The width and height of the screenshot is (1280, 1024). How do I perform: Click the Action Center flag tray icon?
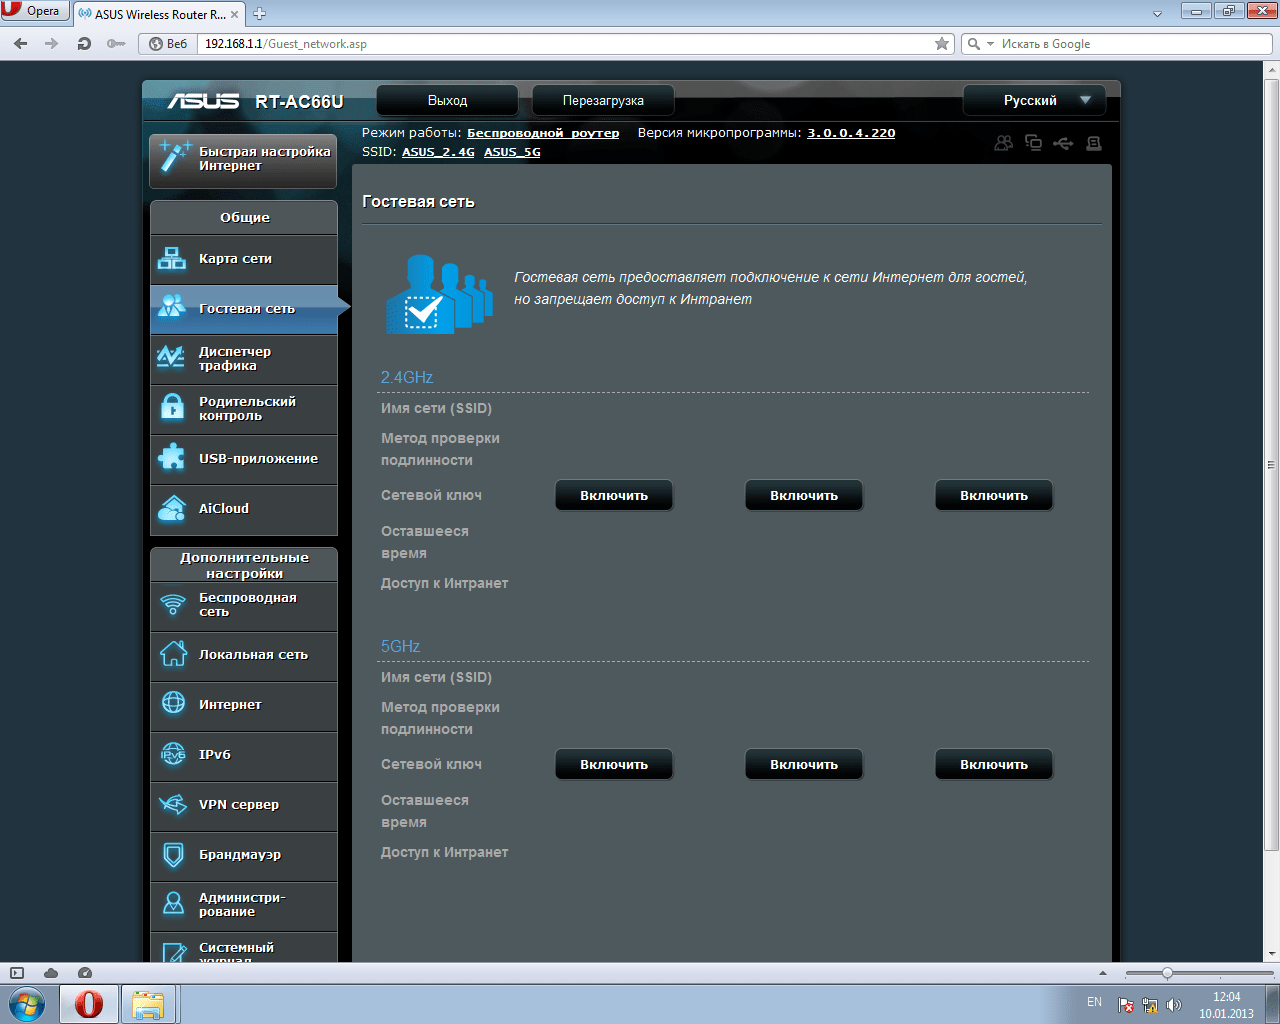pos(1126,1005)
